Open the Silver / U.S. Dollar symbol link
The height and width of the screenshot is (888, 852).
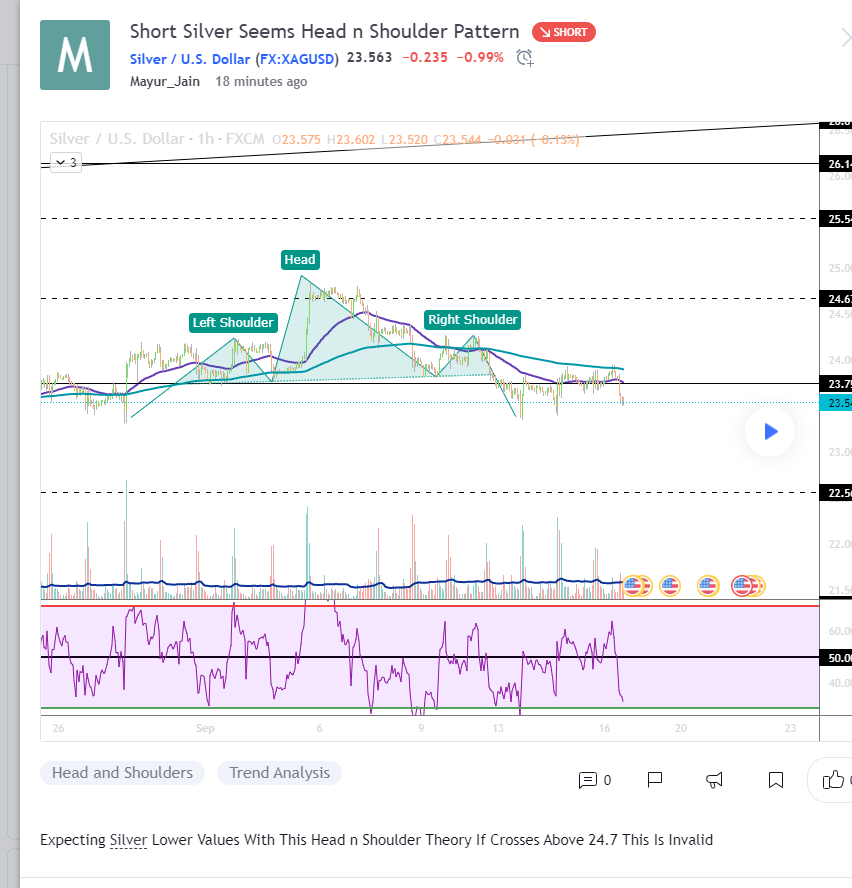[x=190, y=59]
